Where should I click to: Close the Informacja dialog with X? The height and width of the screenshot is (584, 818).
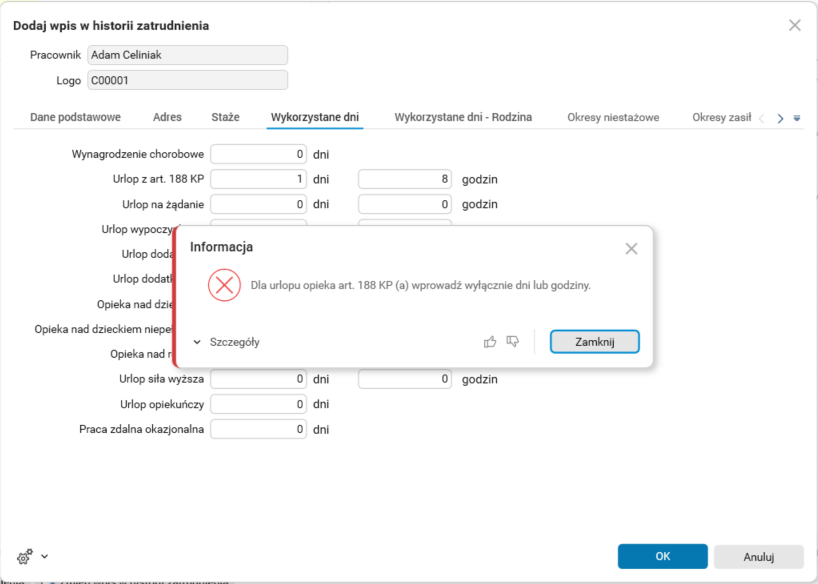[x=631, y=248]
